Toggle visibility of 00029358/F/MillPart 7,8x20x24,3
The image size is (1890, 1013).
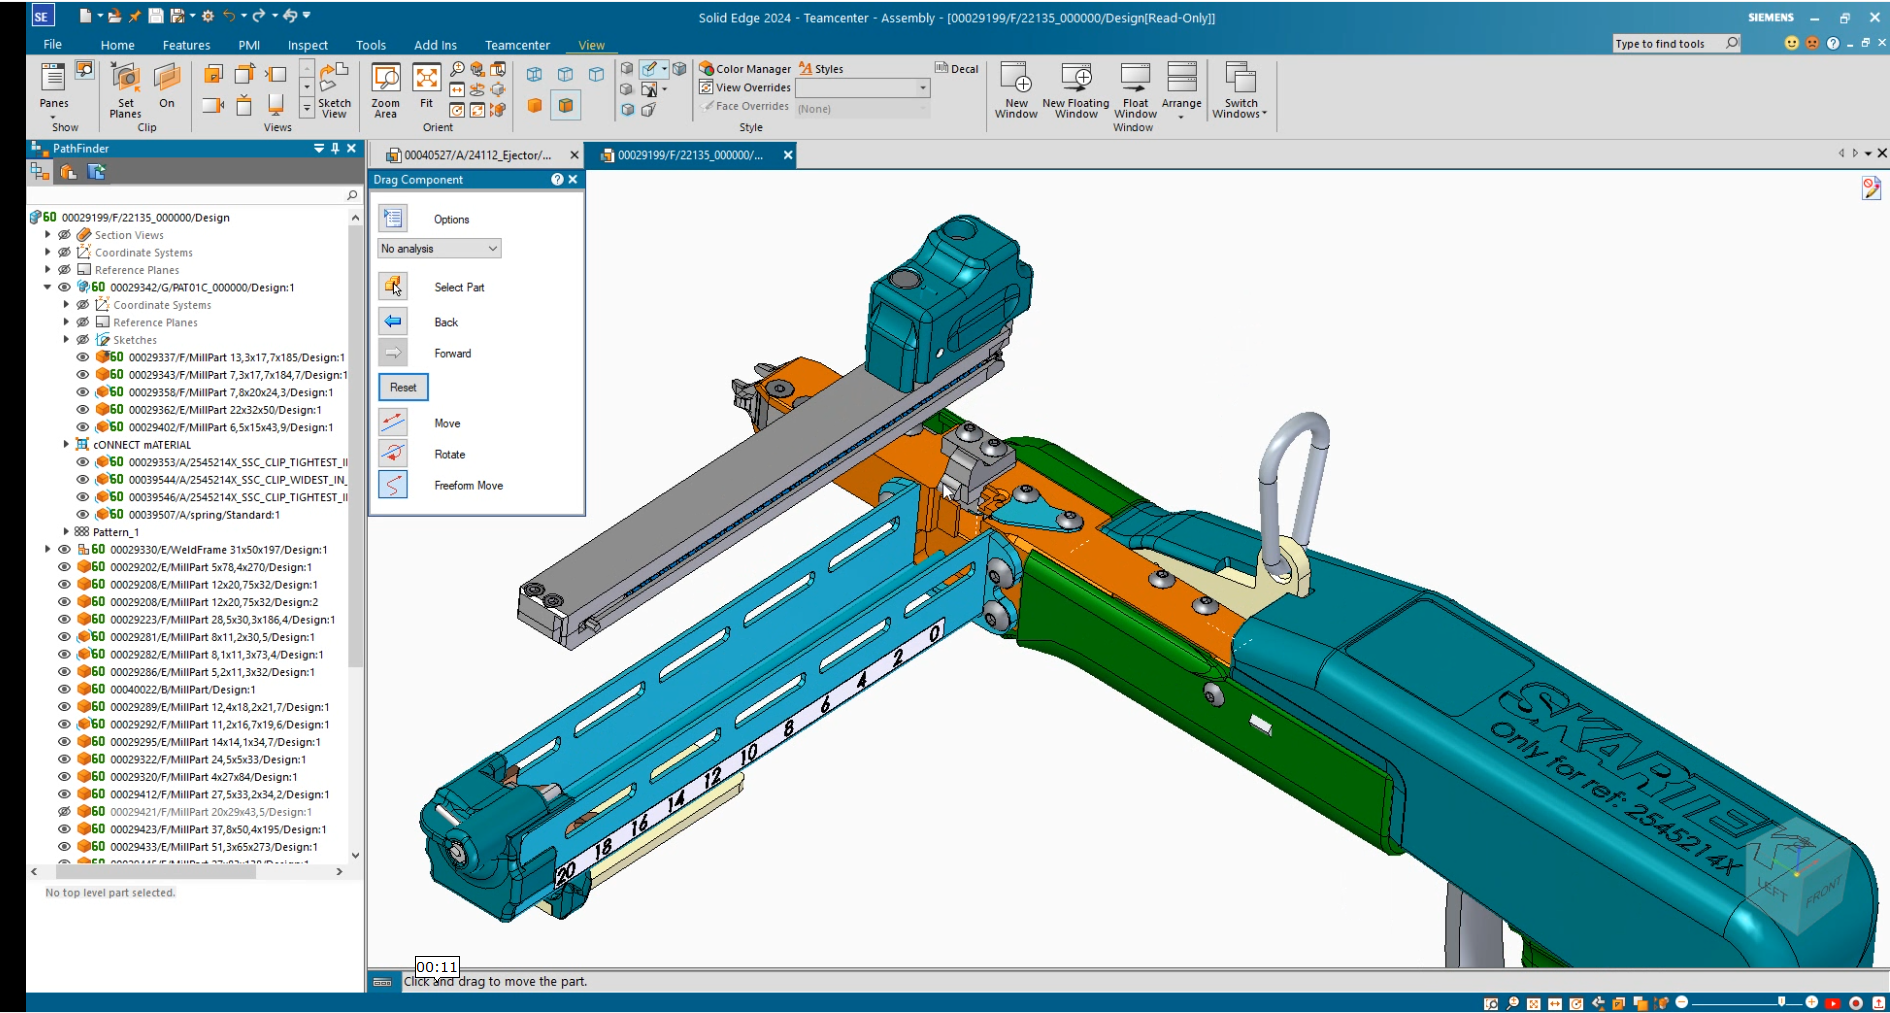click(83, 392)
